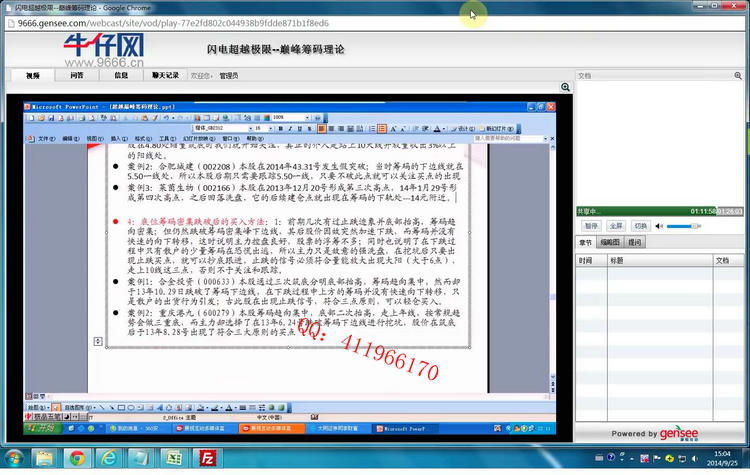Click the 文档 column header in the chapter table

(x=728, y=261)
